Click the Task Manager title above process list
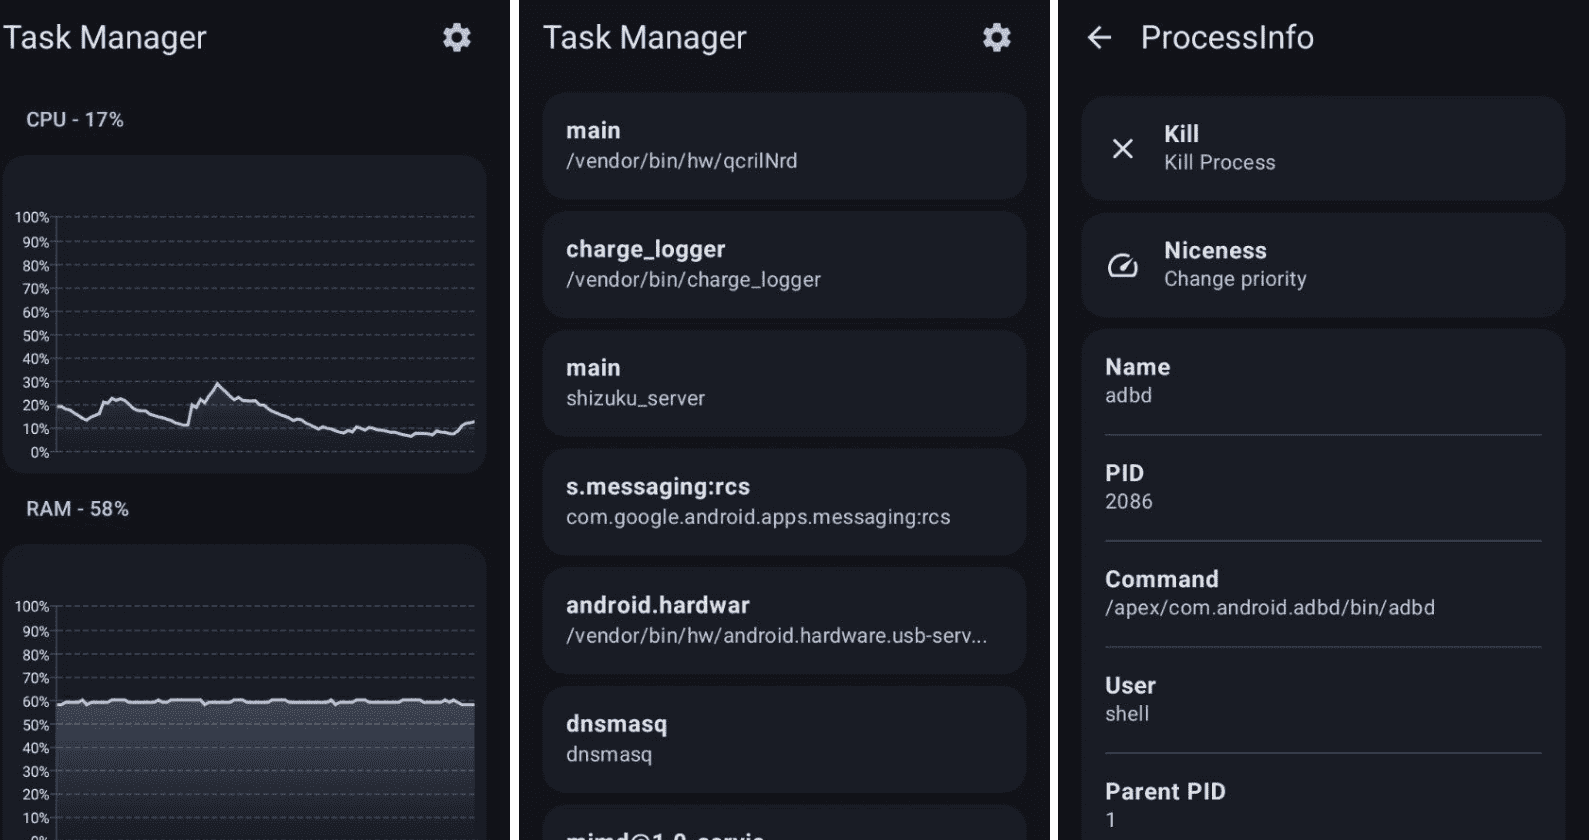 (645, 38)
